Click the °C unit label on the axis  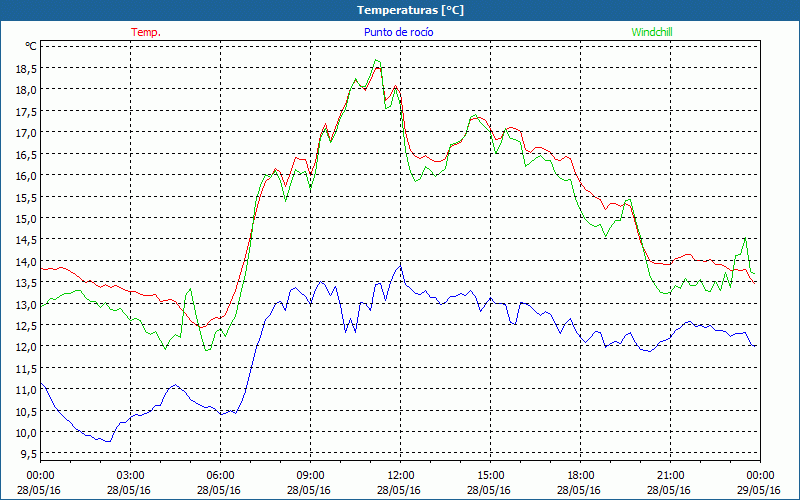click(31, 46)
